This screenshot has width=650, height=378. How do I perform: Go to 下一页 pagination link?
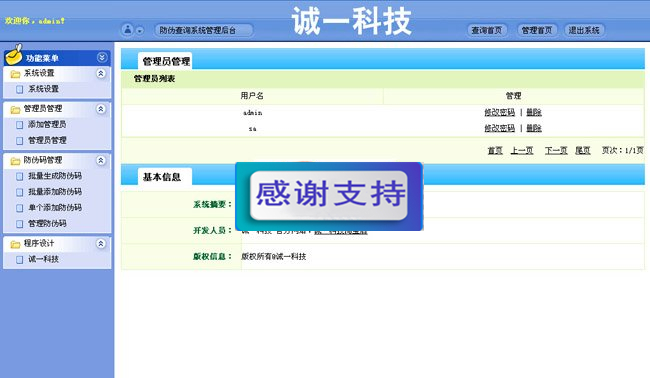556,150
